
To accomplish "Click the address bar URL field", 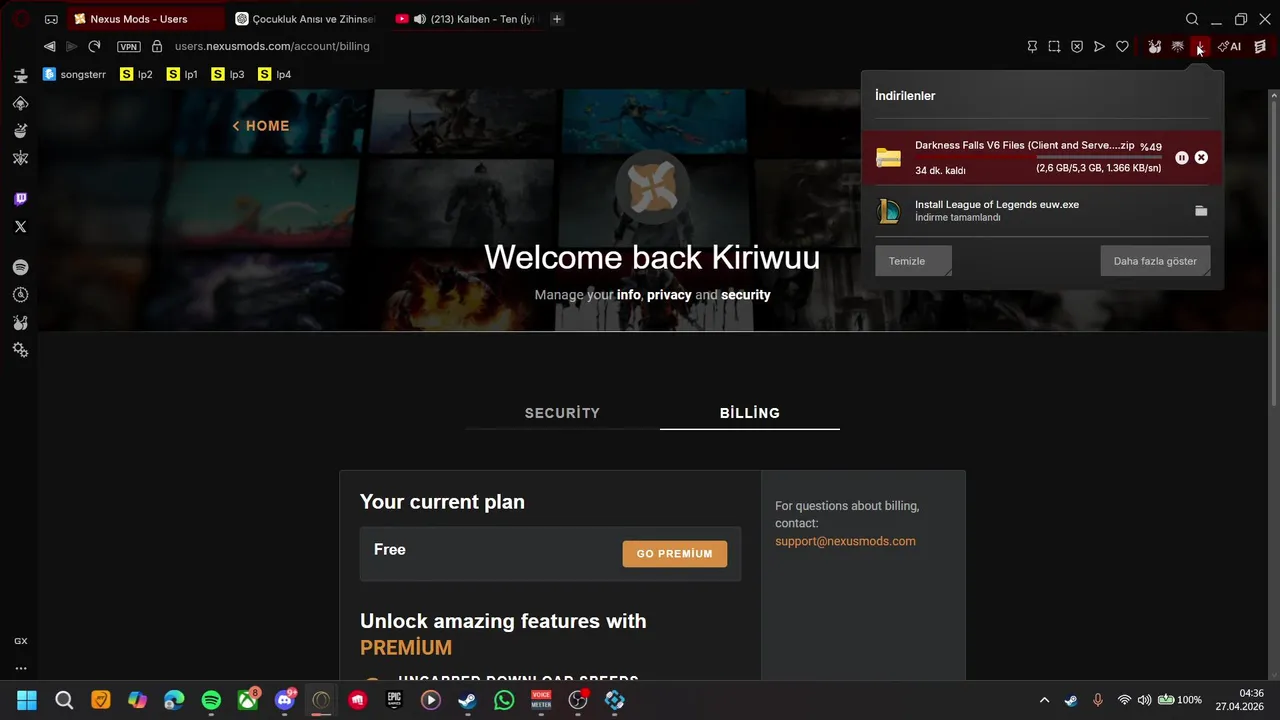I will tap(580, 46).
